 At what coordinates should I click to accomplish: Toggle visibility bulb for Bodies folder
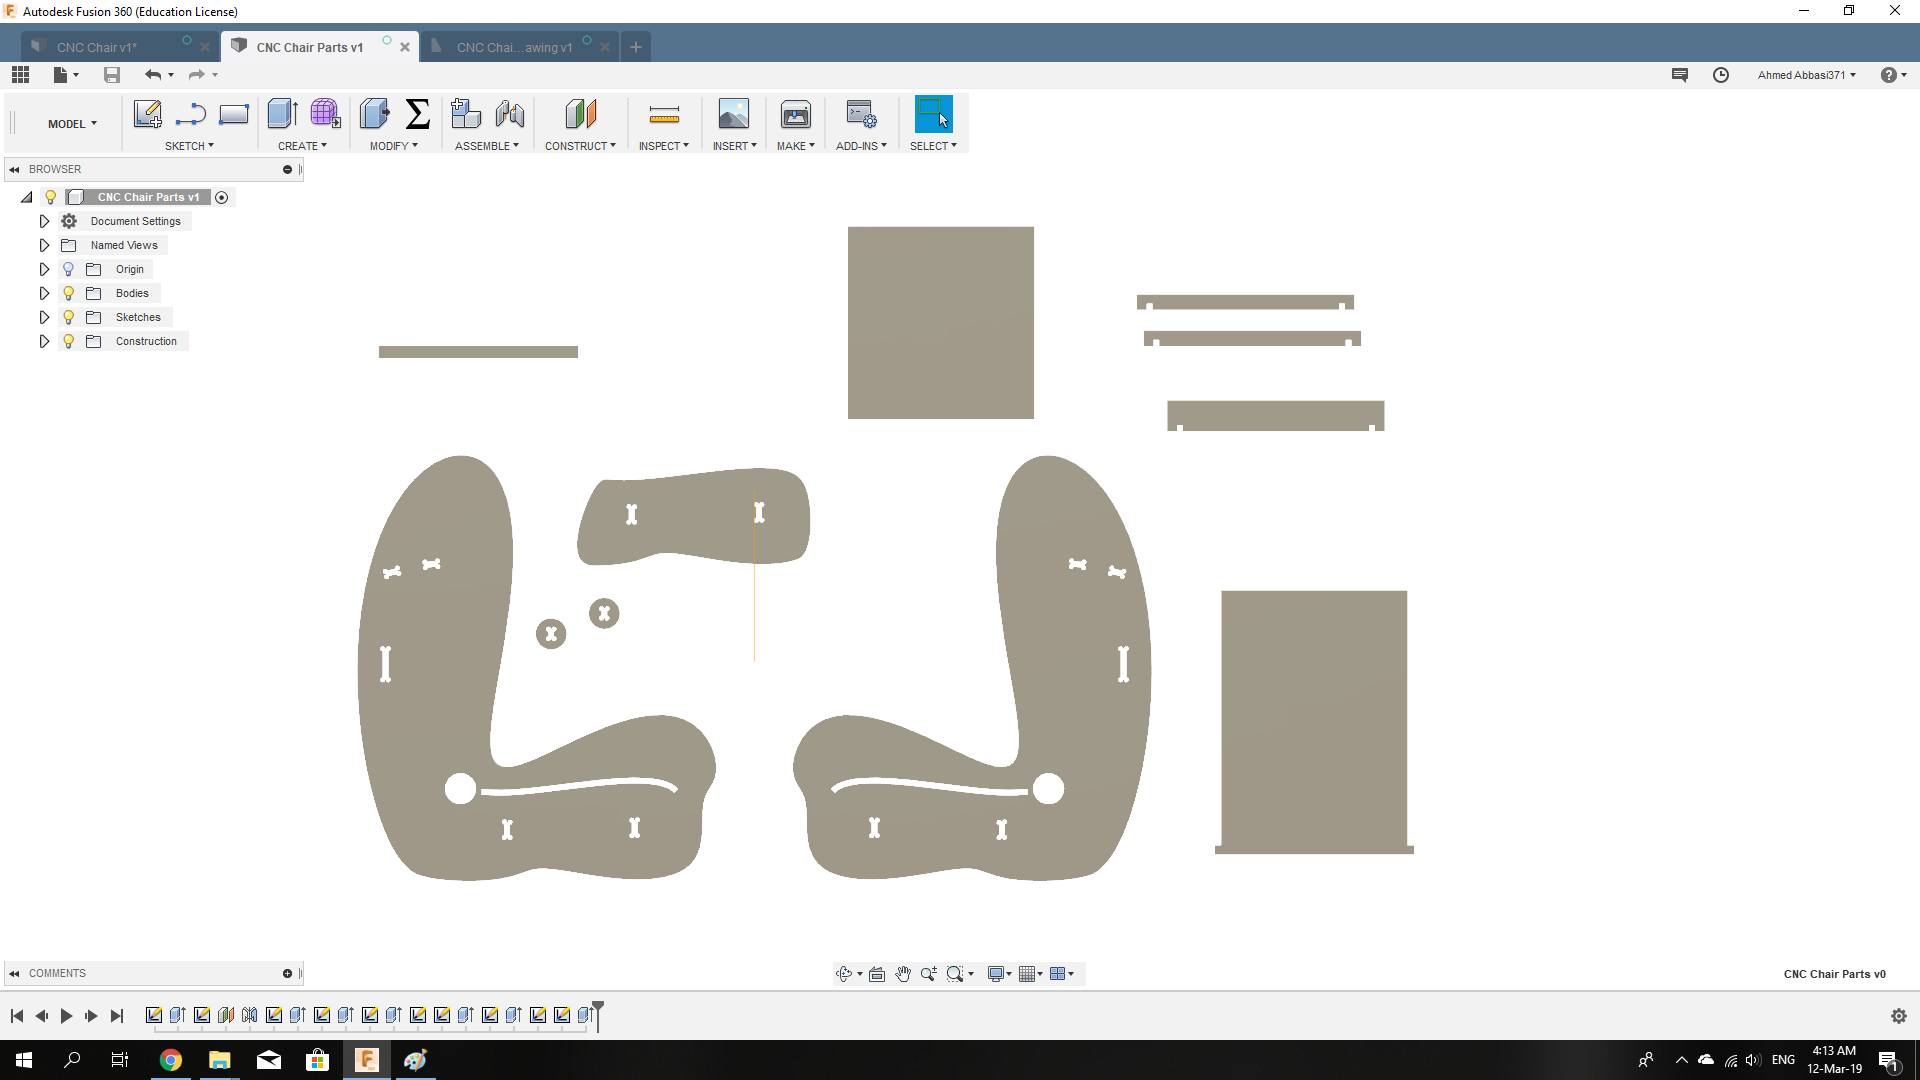69,293
